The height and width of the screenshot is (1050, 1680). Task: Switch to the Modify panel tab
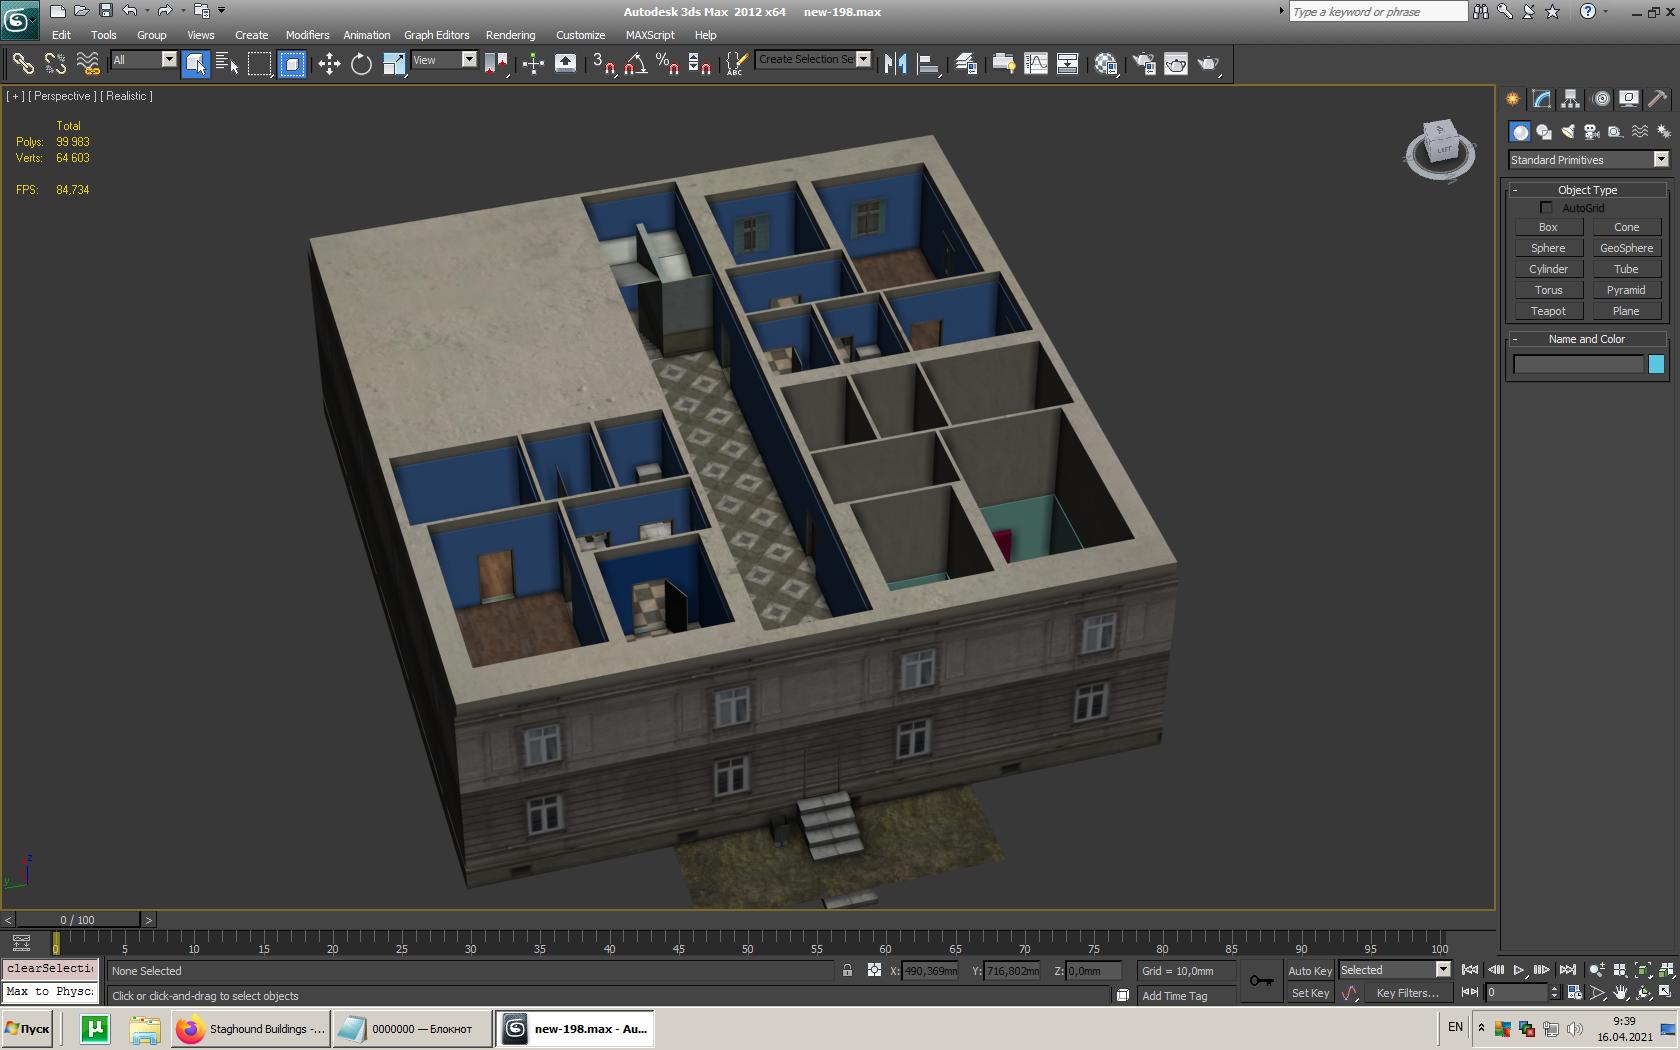coord(1541,99)
